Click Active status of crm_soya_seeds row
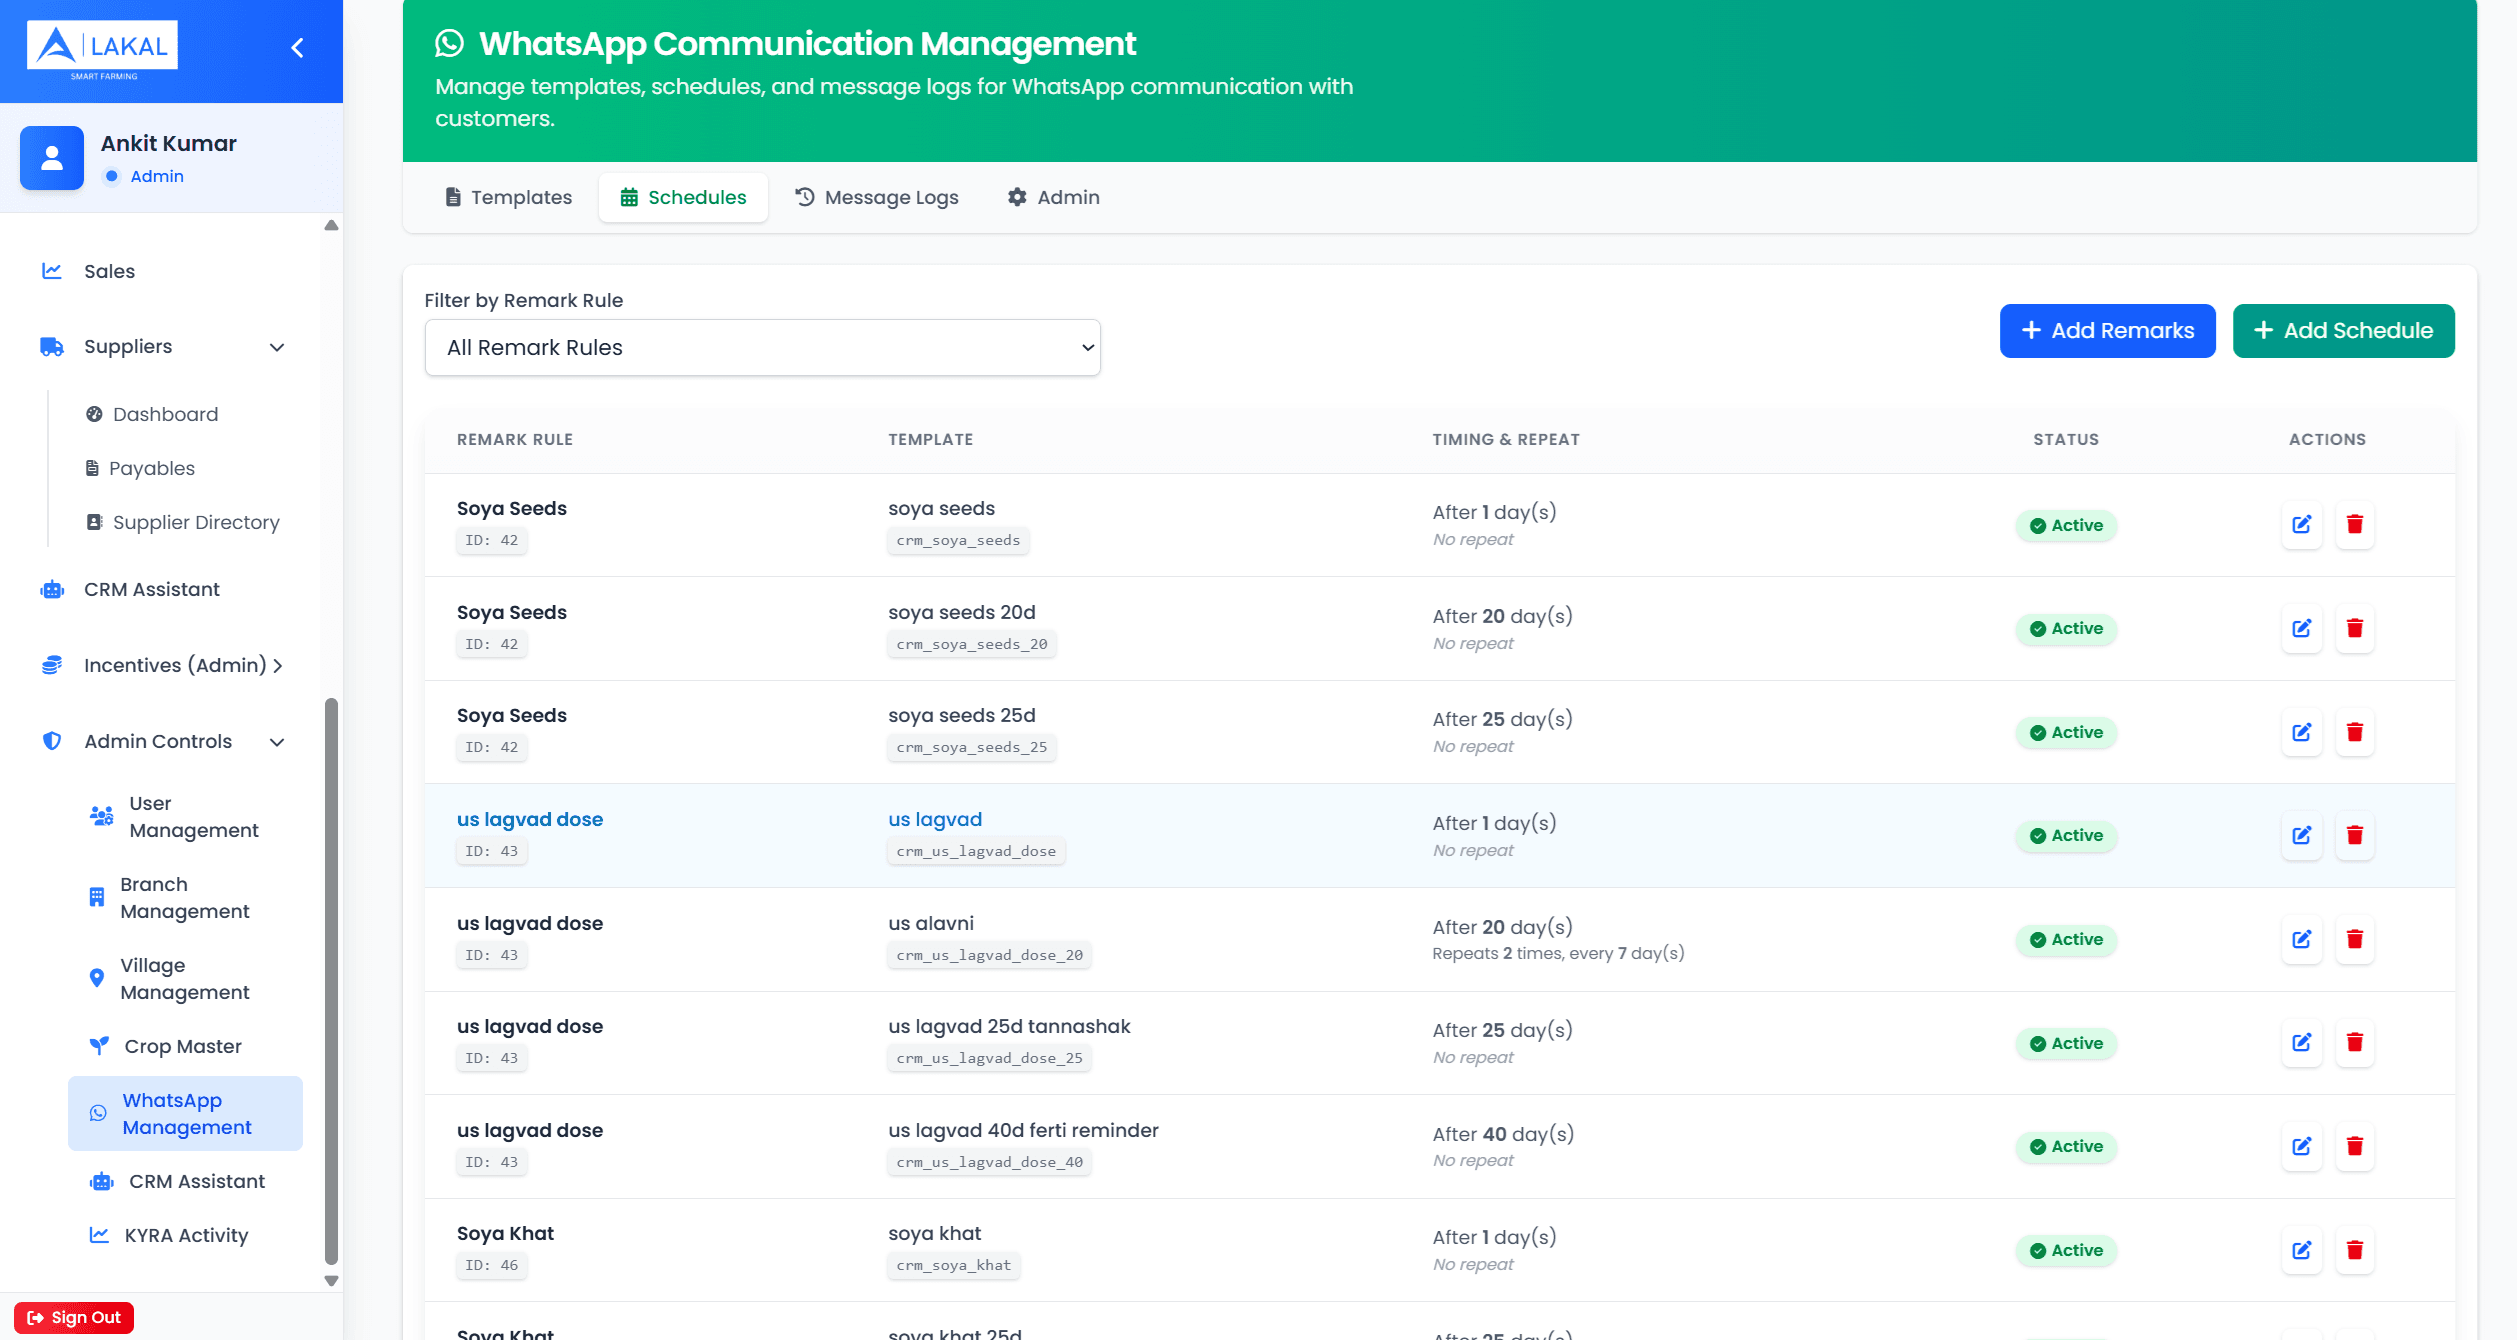 (x=2066, y=525)
